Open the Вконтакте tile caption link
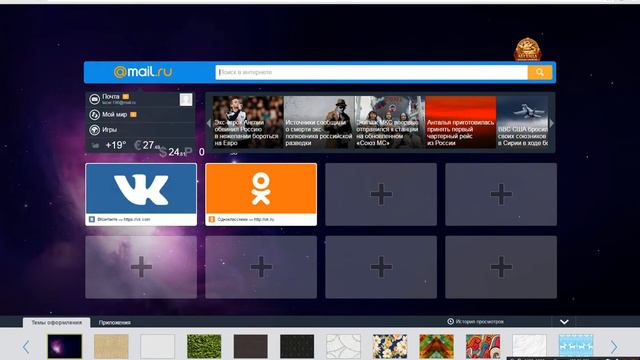The image size is (640, 360). coord(124,219)
